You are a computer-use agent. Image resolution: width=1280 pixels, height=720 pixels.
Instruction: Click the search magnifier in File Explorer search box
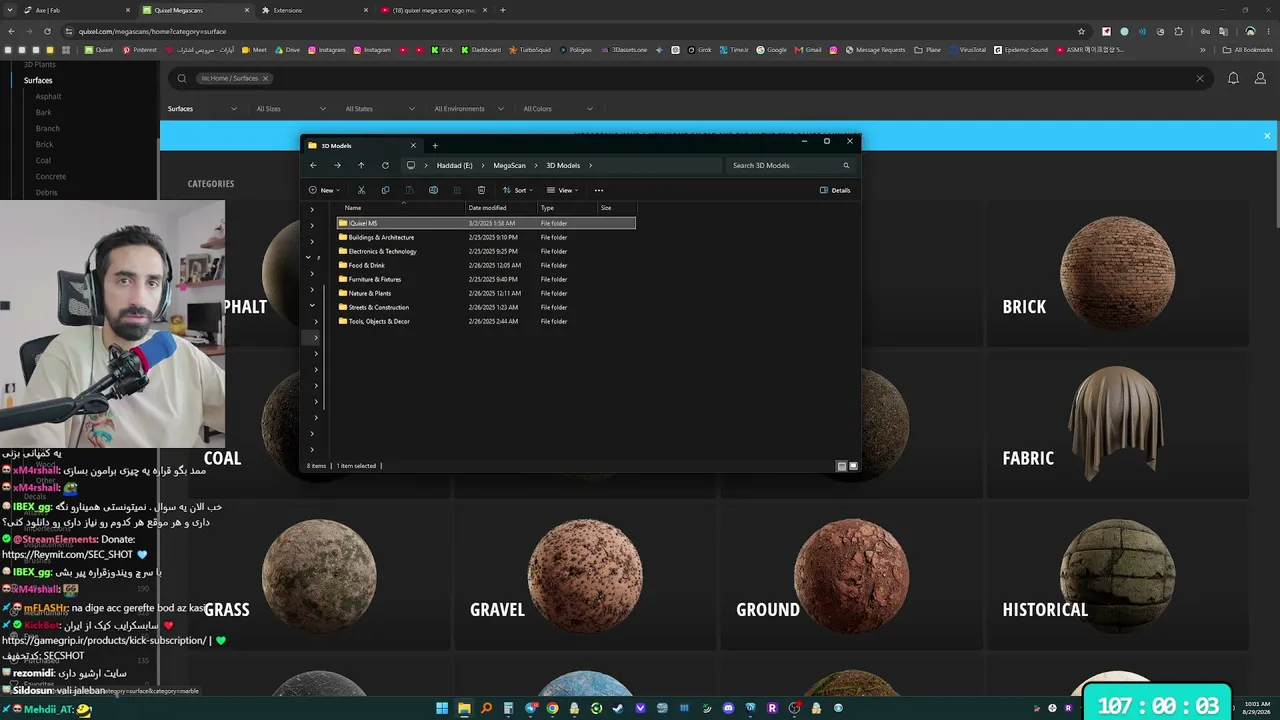(x=846, y=165)
